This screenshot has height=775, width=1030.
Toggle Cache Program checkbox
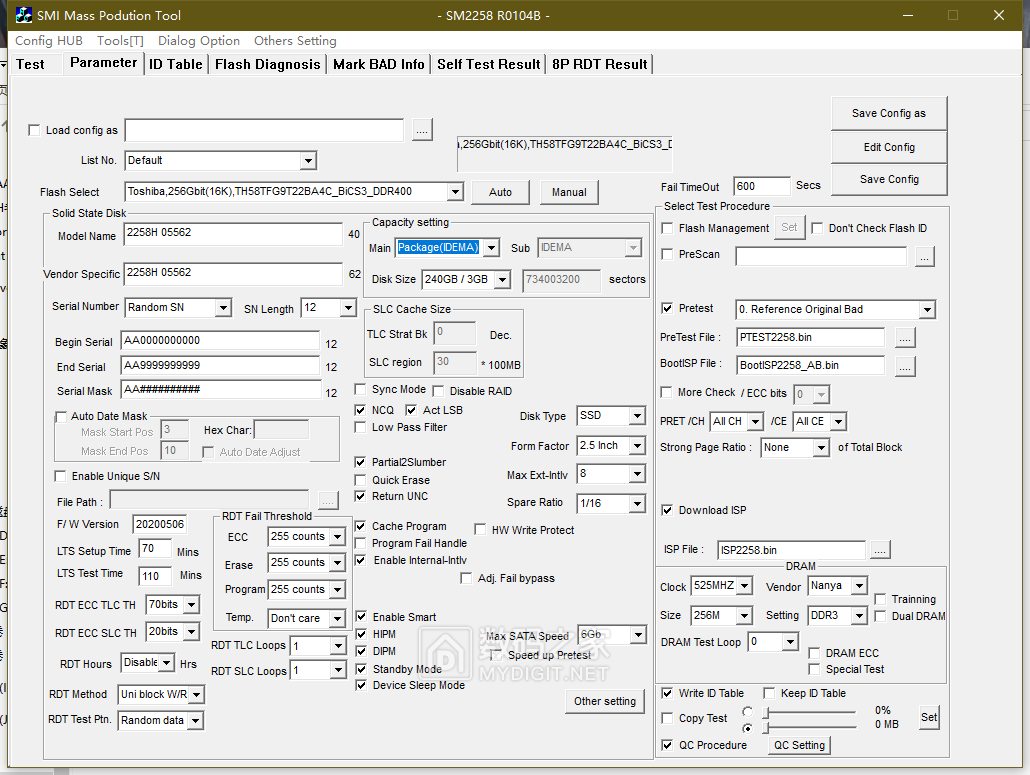360,526
